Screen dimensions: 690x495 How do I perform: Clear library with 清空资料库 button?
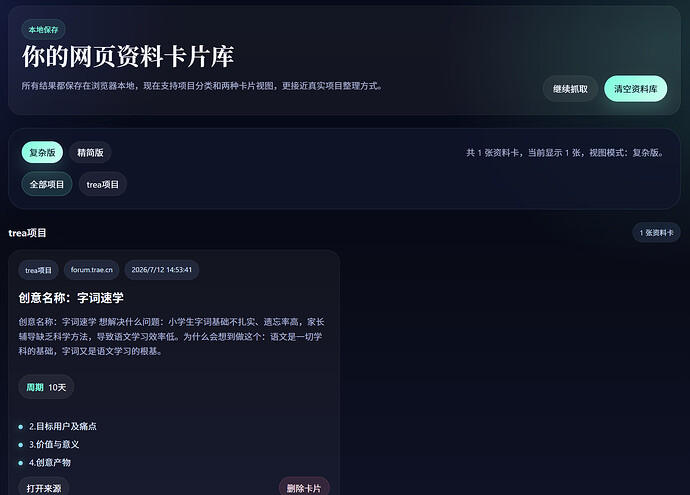(635, 89)
